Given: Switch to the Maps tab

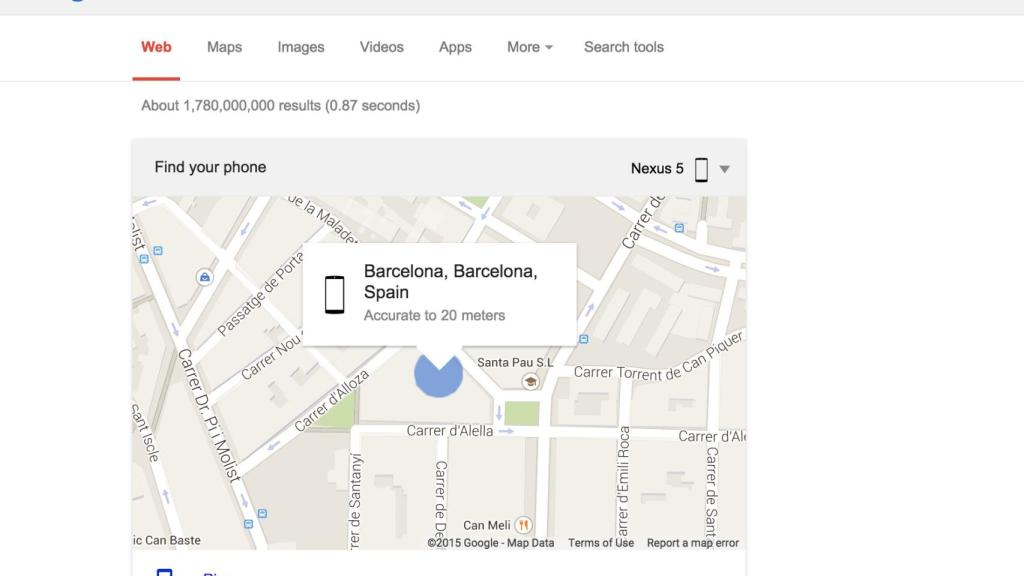Looking at the screenshot, I should pyautogui.click(x=223, y=47).
